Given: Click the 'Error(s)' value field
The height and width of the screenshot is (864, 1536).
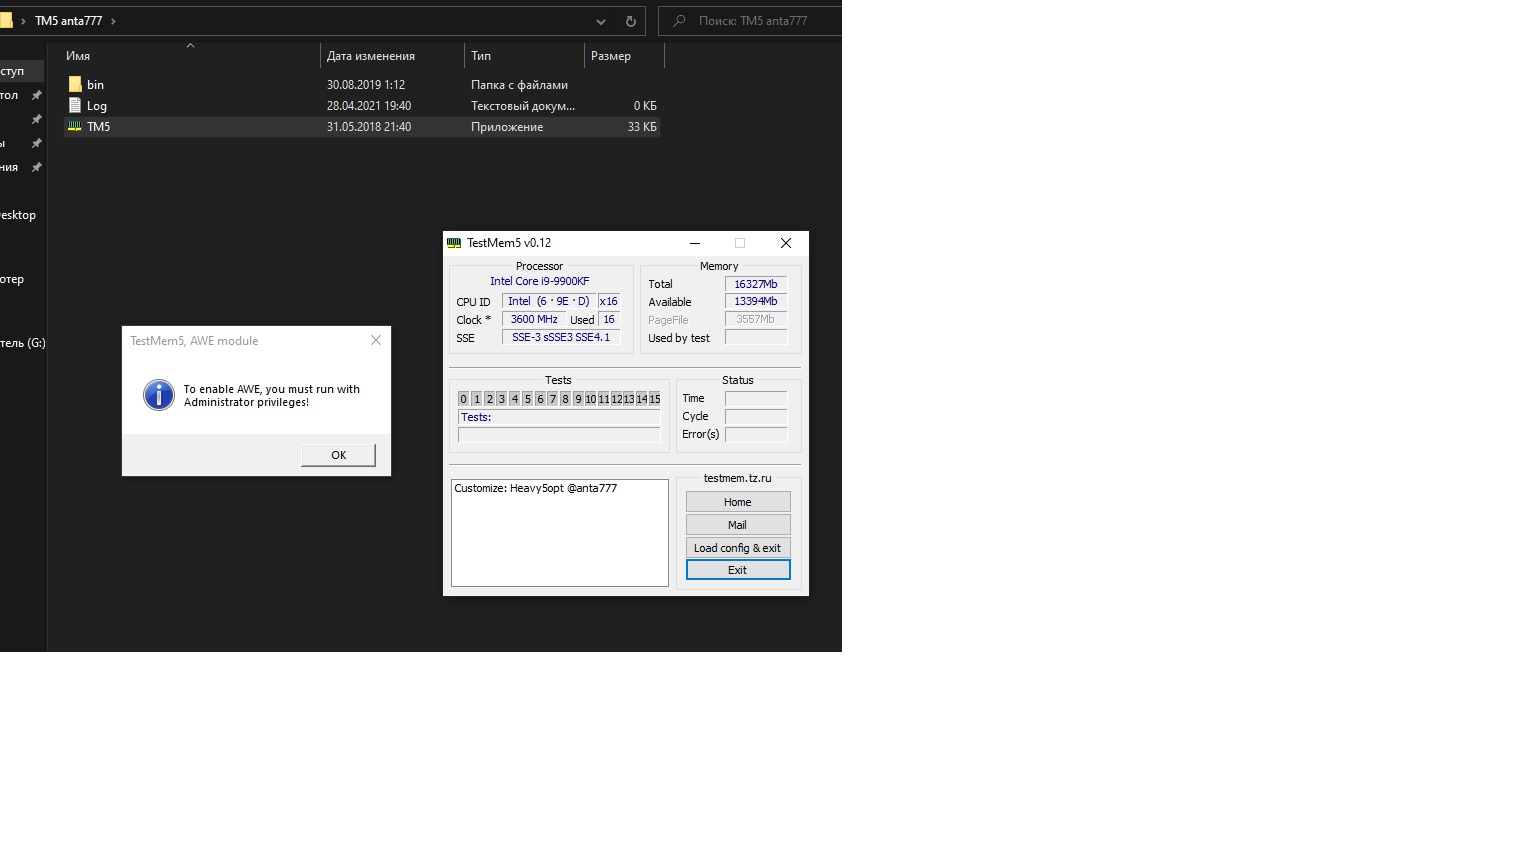Looking at the screenshot, I should click(x=756, y=434).
